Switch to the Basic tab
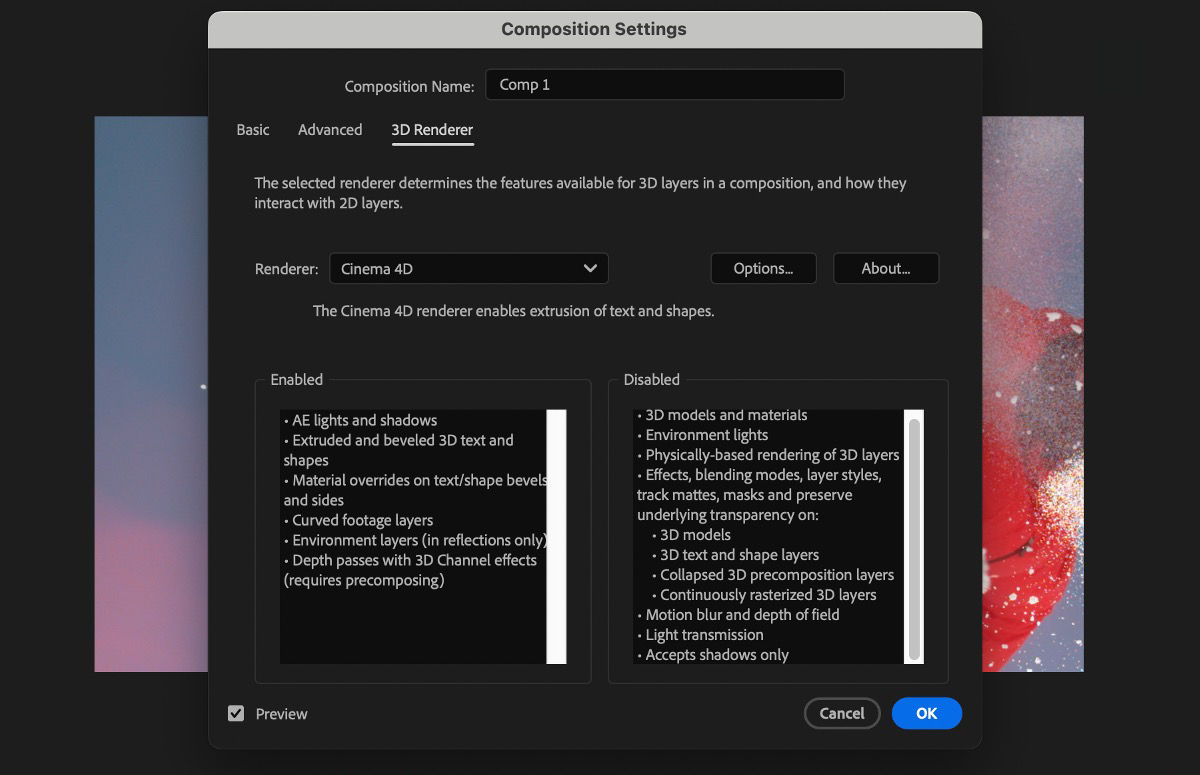The image size is (1200, 775). click(x=253, y=130)
